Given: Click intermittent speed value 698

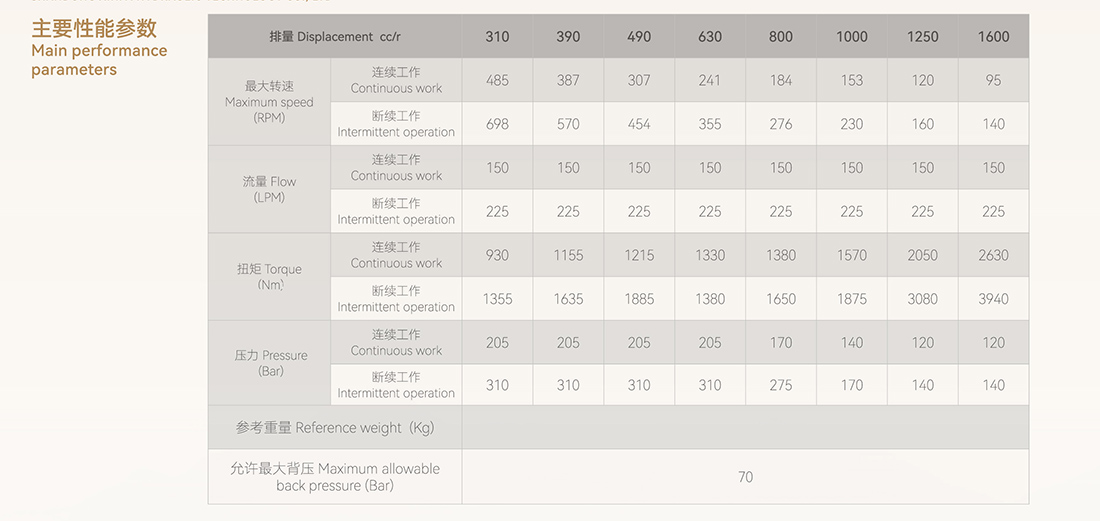Looking at the screenshot, I should pyautogui.click(x=497, y=124).
